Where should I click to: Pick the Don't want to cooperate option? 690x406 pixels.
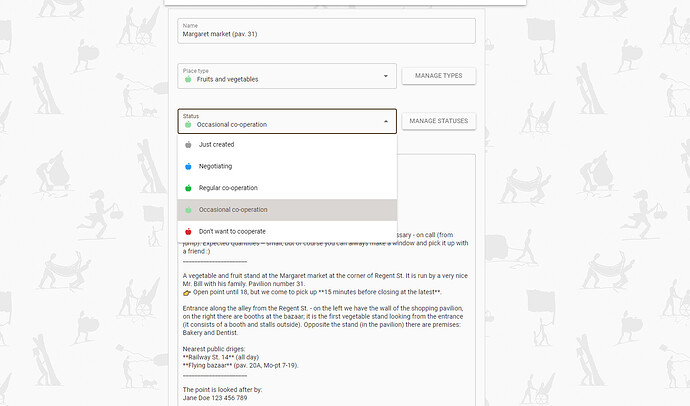287,231
